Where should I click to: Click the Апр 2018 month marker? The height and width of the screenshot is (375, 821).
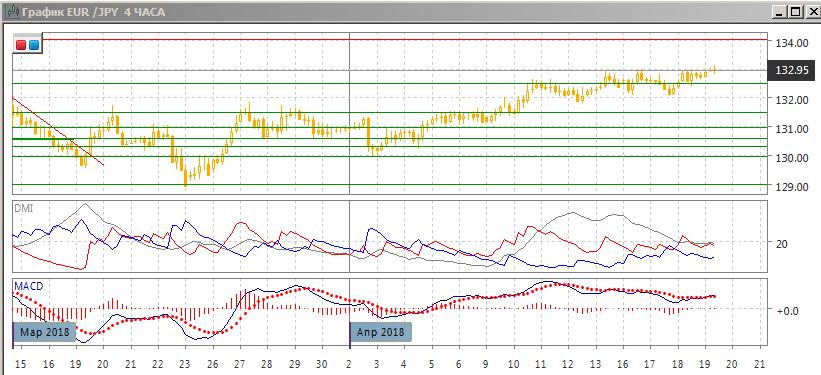pyautogui.click(x=381, y=332)
